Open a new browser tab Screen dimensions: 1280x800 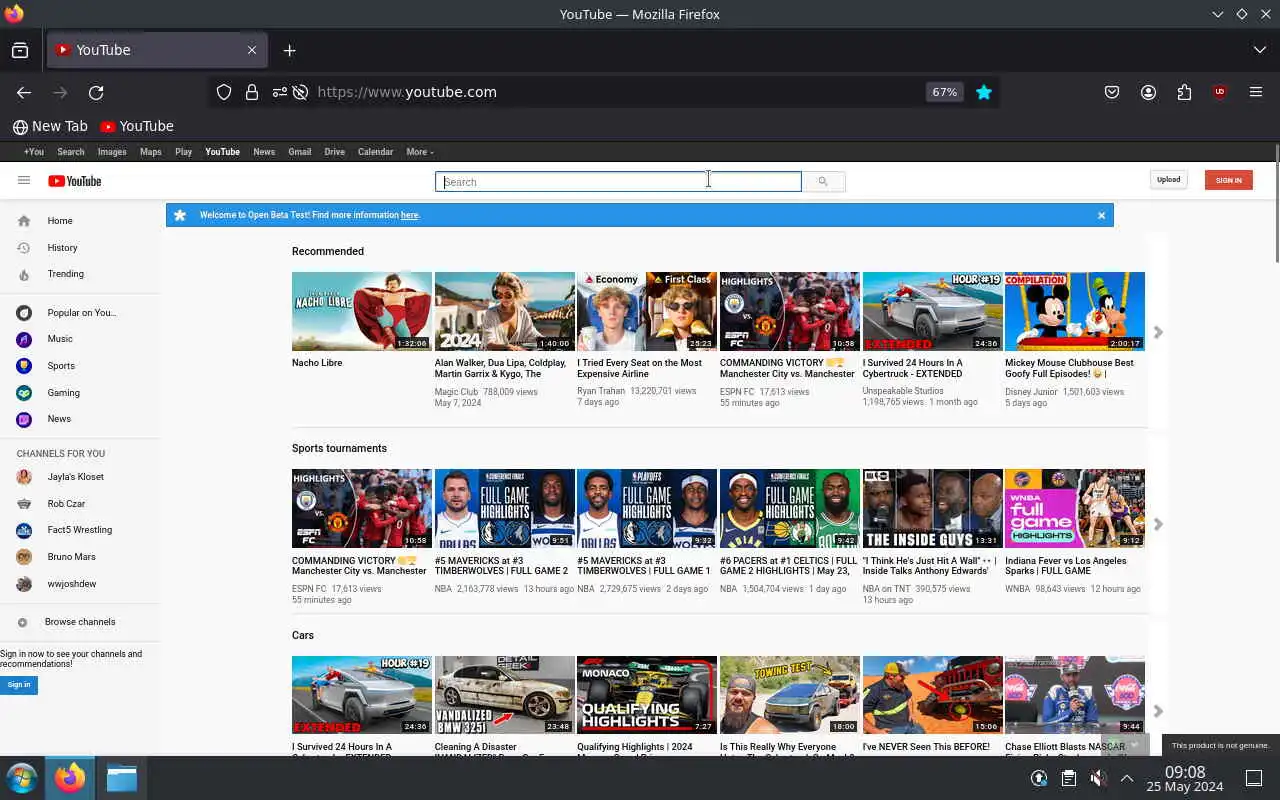289,50
